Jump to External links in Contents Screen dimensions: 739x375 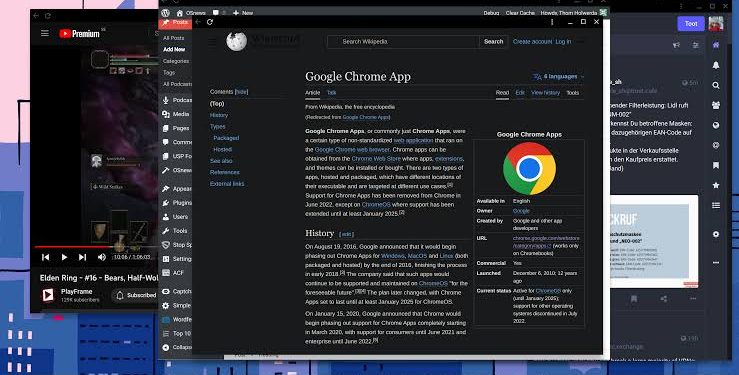(x=227, y=184)
